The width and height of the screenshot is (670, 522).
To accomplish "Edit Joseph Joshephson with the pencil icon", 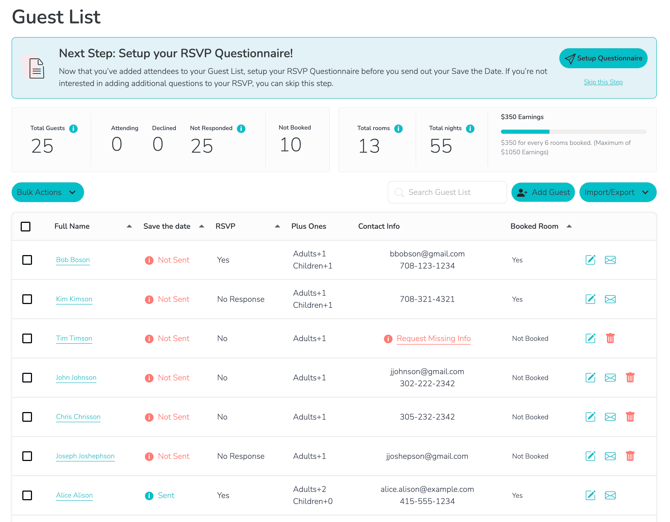I will coord(590,456).
